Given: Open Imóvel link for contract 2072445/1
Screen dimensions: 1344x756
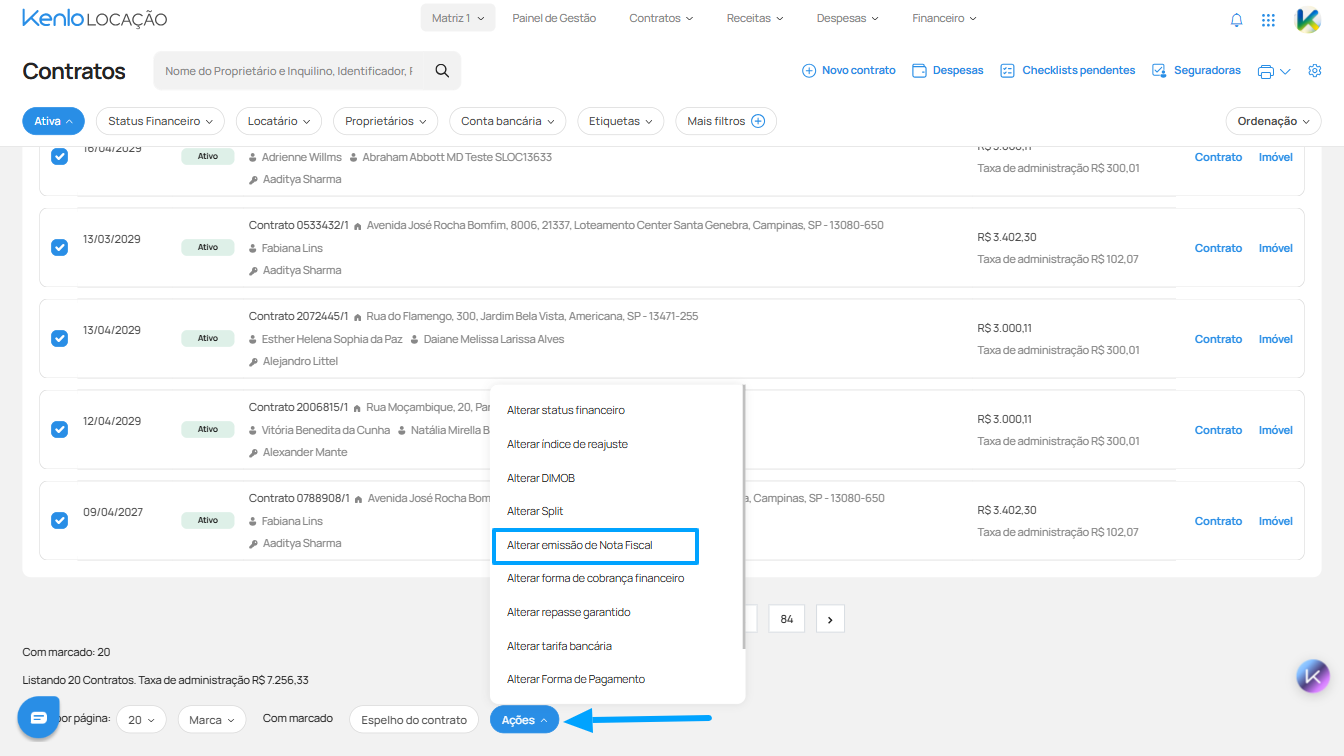Looking at the screenshot, I should pyautogui.click(x=1276, y=339).
